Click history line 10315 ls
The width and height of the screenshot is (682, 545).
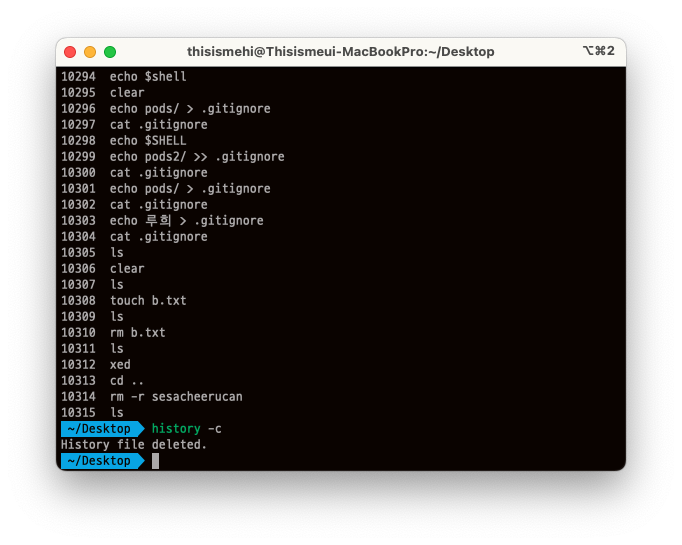pyautogui.click(x=92, y=412)
